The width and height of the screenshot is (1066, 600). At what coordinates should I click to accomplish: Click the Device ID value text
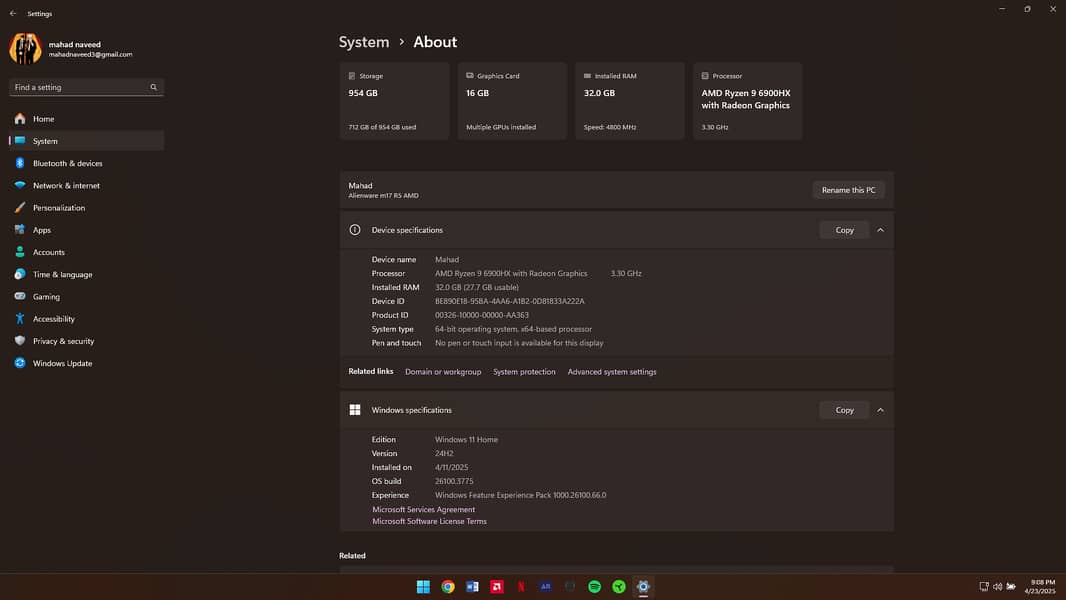point(510,301)
